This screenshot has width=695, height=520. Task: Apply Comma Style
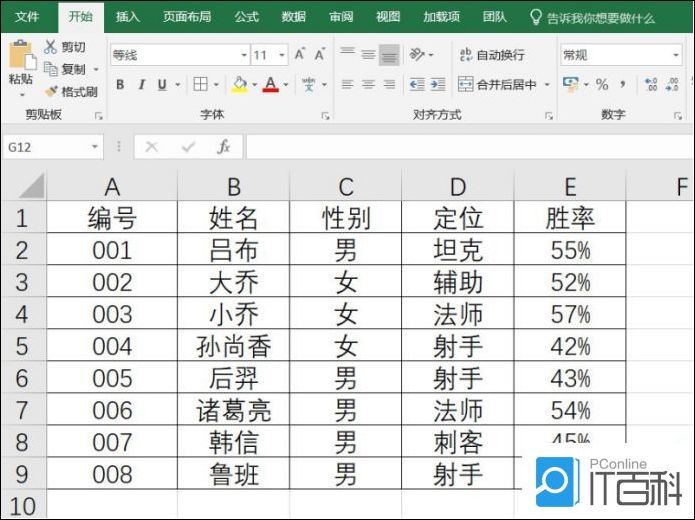click(623, 84)
